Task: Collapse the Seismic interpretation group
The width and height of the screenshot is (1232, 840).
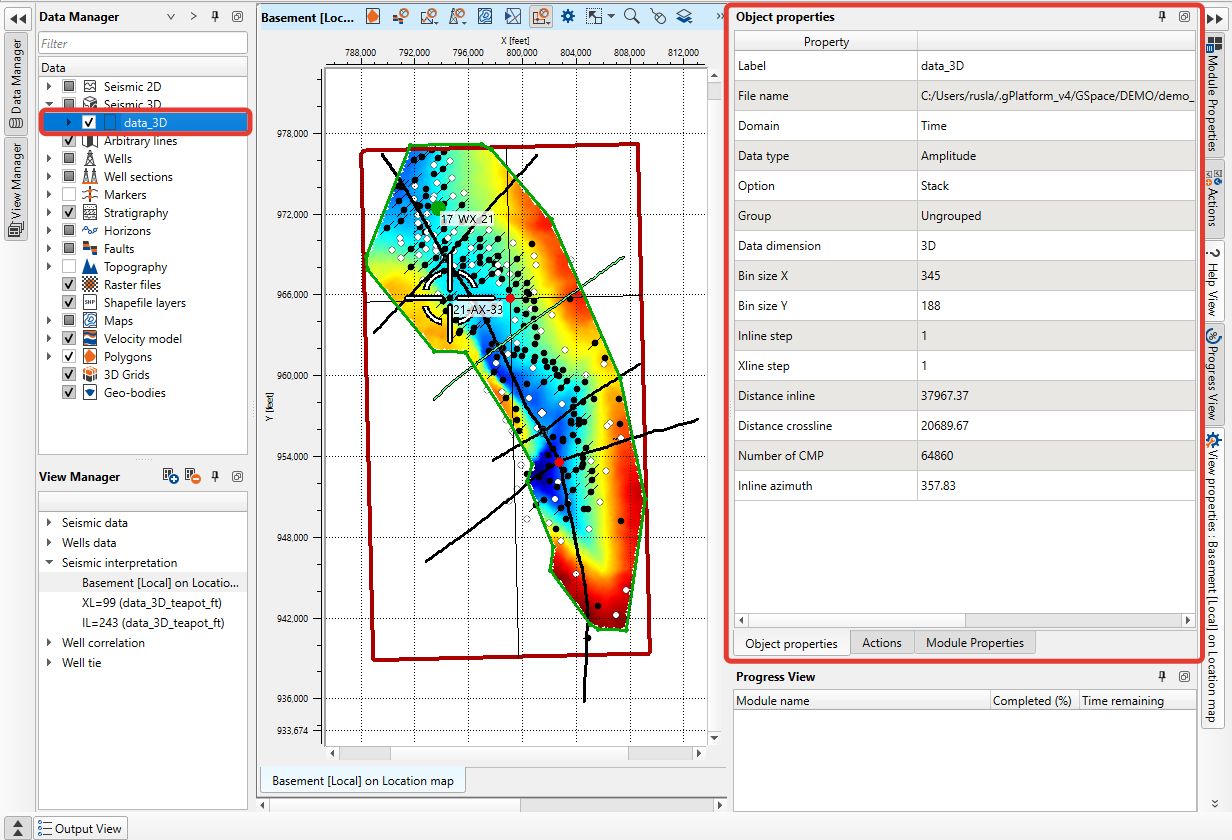Action: coord(49,563)
